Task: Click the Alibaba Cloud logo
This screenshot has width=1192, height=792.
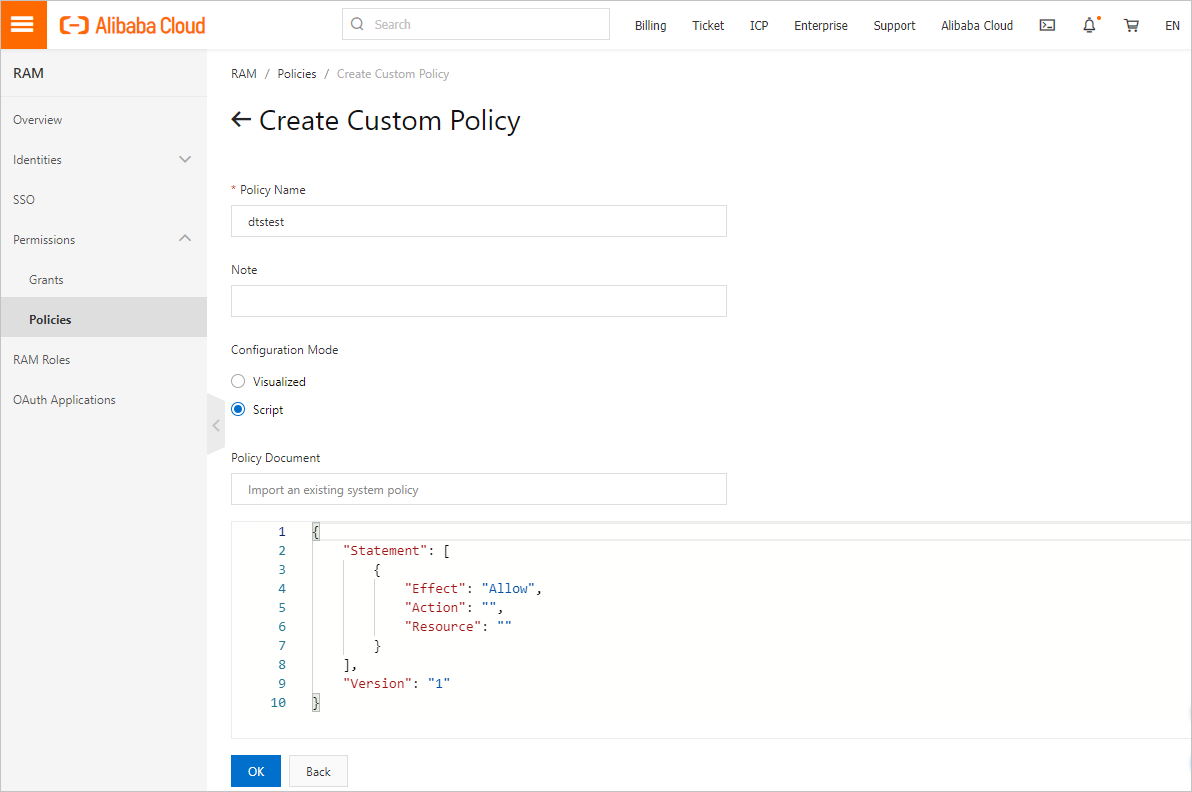Action: pos(131,25)
